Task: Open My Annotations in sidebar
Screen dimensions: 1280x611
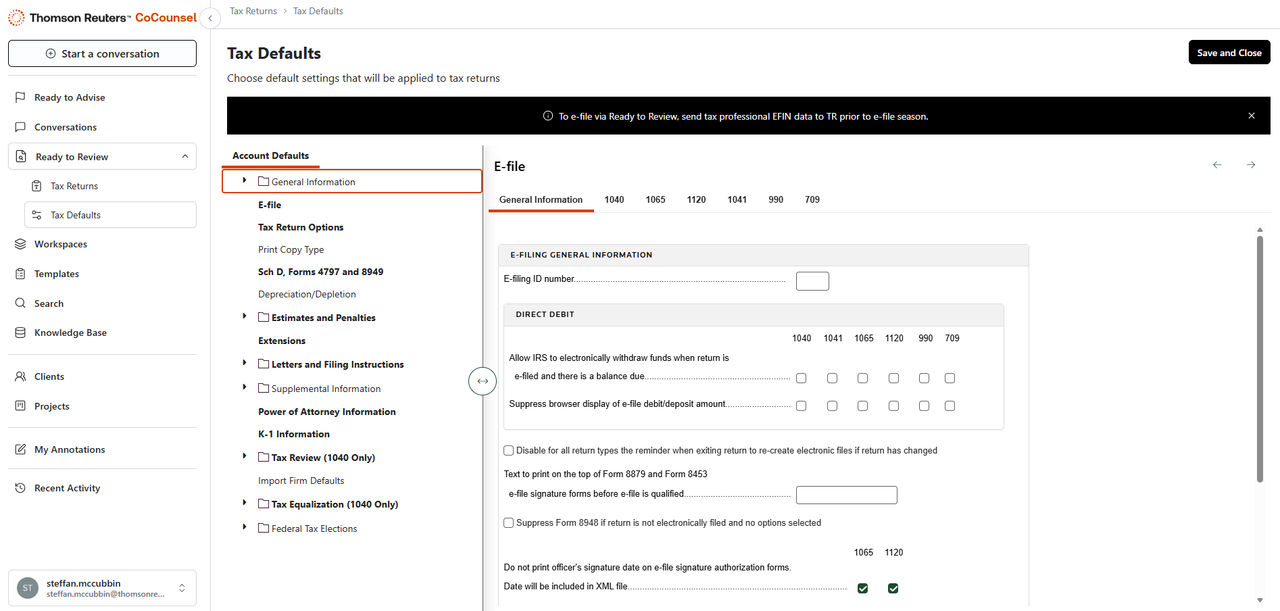Action: click(x=69, y=450)
